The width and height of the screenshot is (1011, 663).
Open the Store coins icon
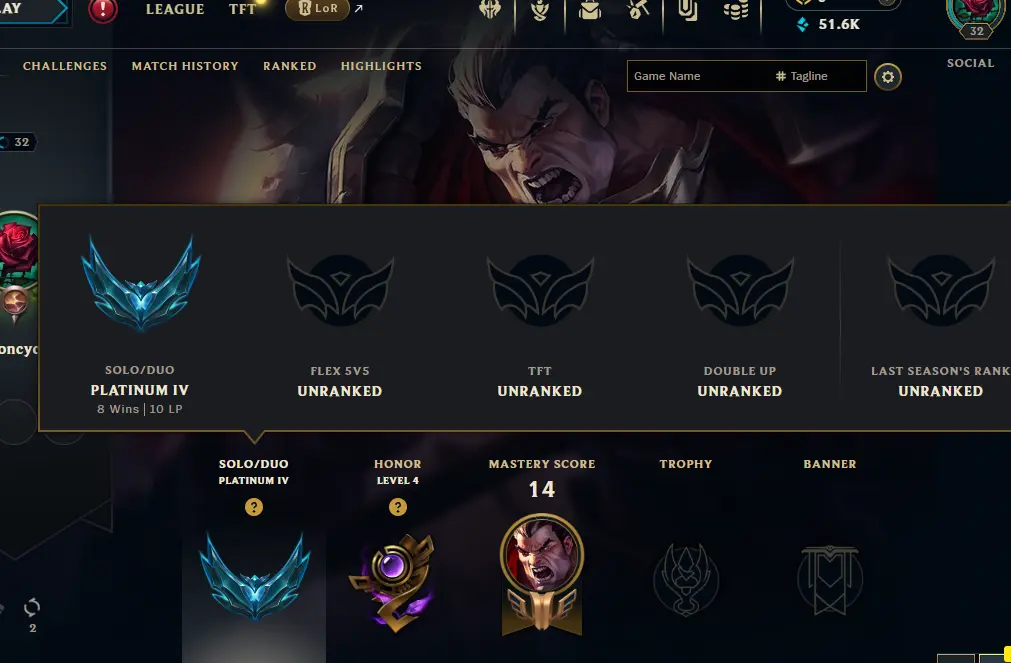pyautogui.click(x=736, y=10)
